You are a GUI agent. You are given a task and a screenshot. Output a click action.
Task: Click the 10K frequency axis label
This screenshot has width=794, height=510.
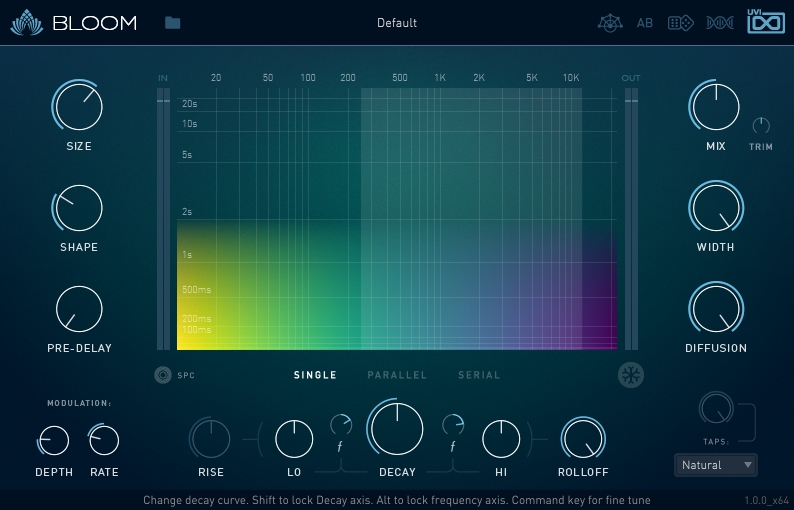click(x=571, y=77)
